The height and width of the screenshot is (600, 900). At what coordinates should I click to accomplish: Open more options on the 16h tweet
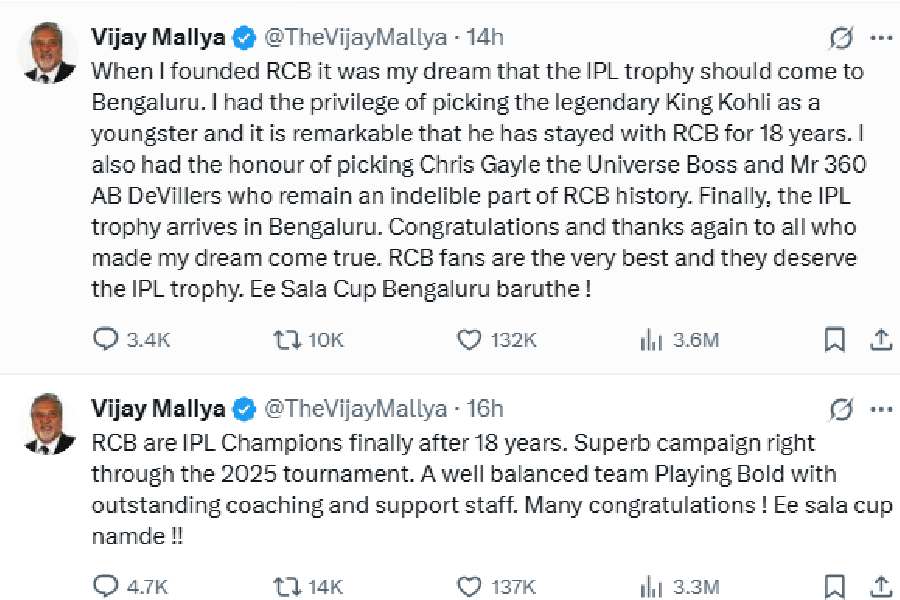[x=881, y=409]
